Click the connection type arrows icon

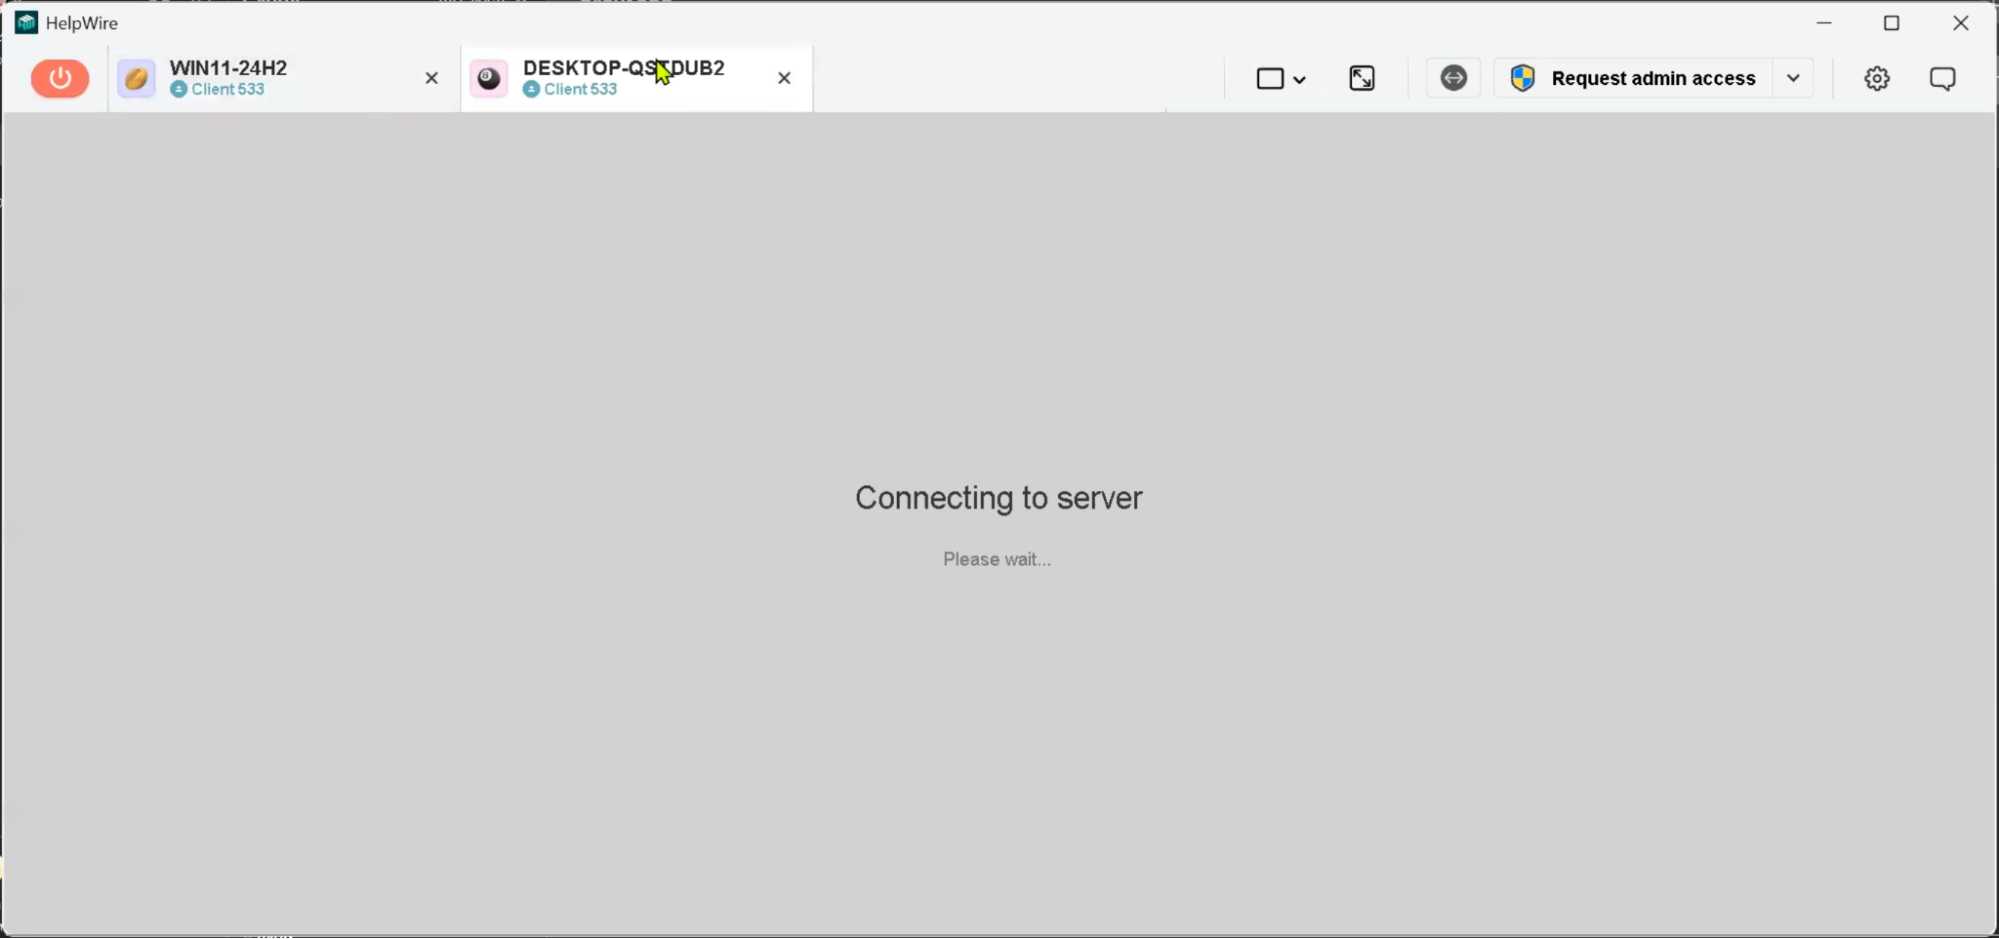(x=1453, y=78)
